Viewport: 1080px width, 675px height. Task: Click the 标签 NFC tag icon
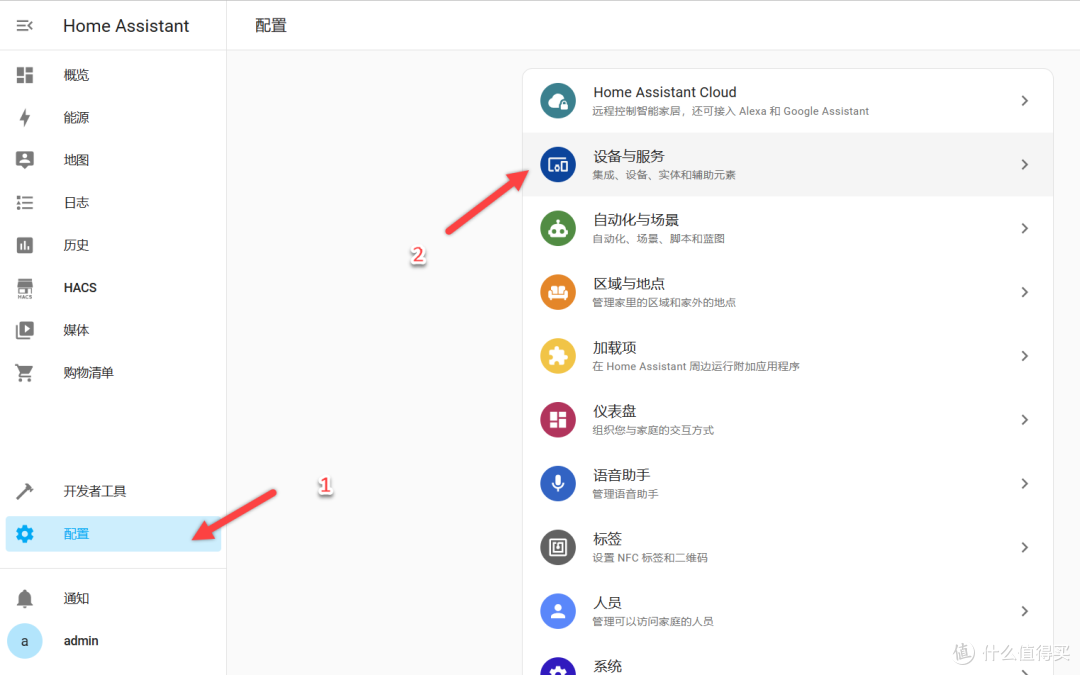558,548
